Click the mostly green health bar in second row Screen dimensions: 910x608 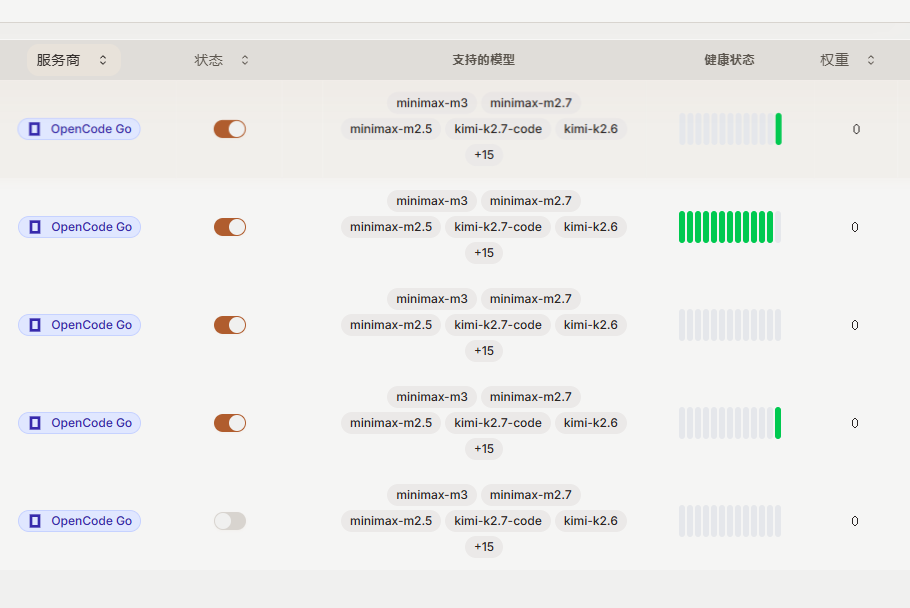coord(730,227)
